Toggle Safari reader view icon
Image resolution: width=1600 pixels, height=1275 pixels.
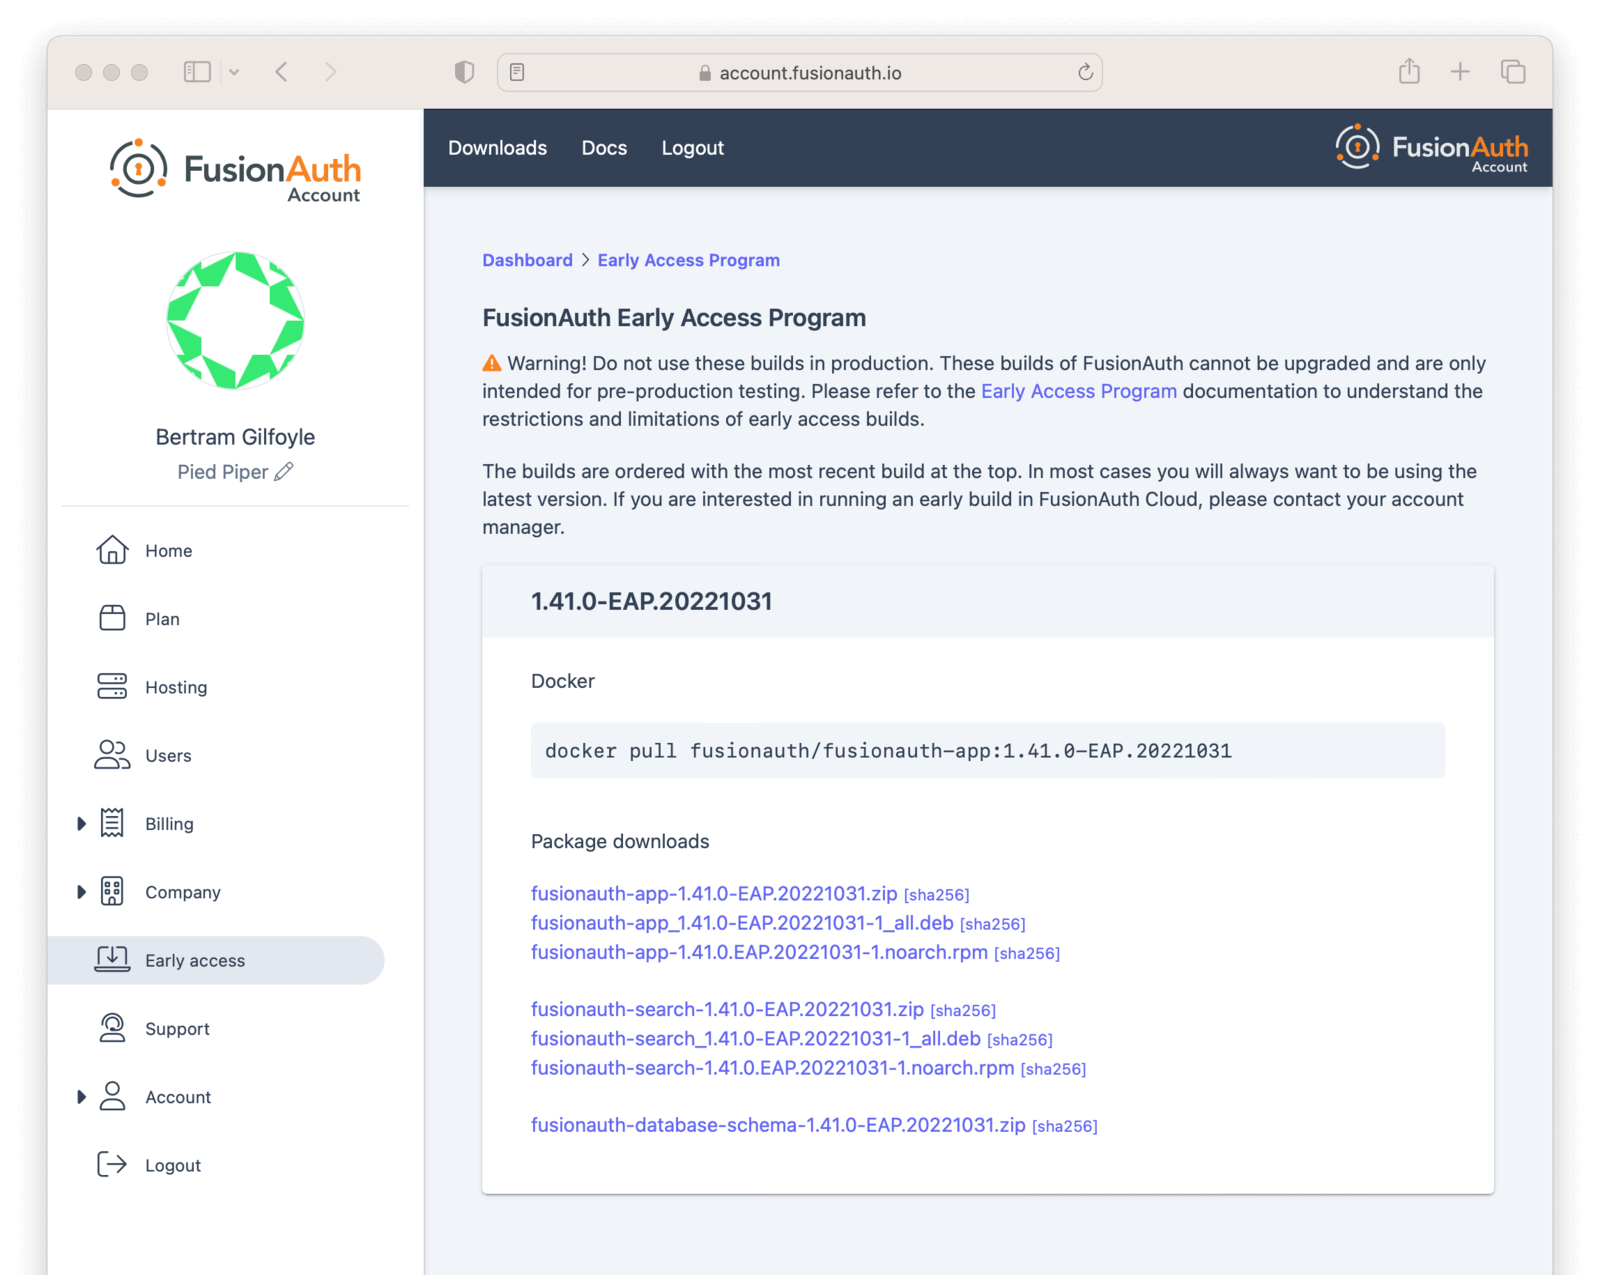tap(517, 72)
